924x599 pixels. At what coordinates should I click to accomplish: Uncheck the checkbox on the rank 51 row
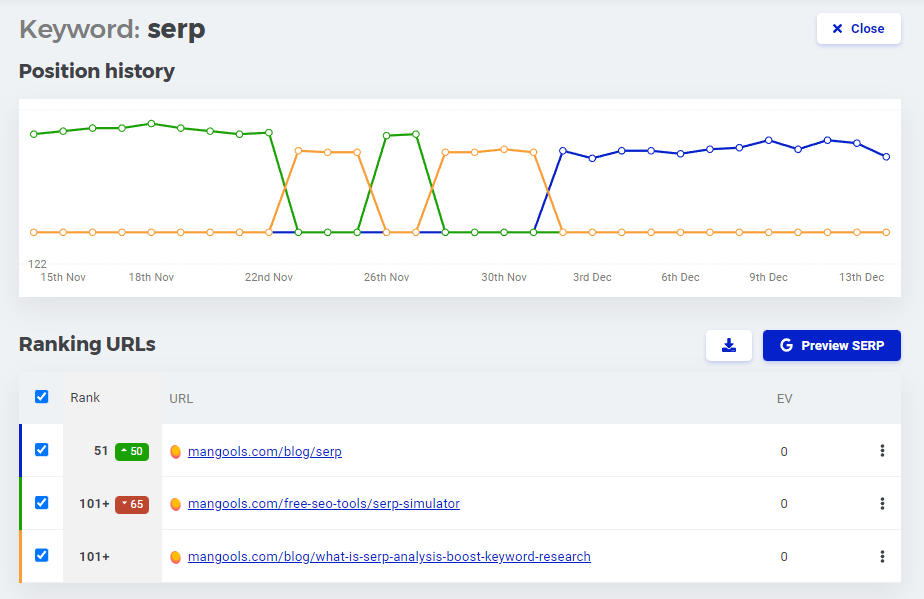tap(41, 450)
